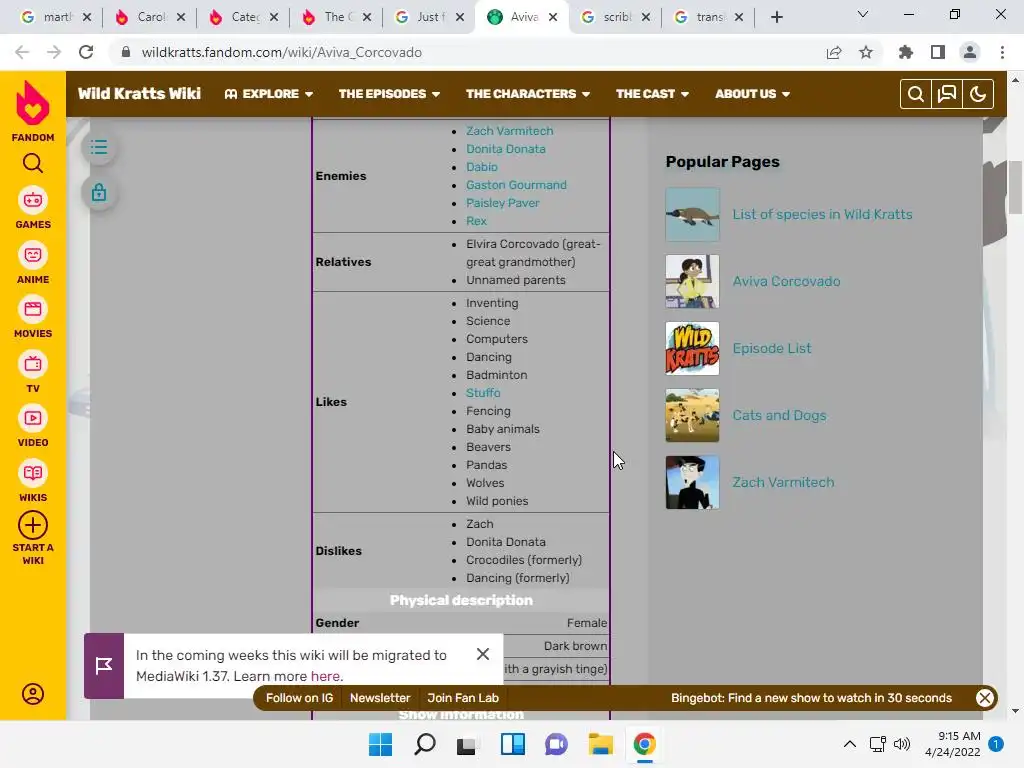Open the wiki Discuss speech-bubble icon
The height and width of the screenshot is (768, 1024).
(x=947, y=94)
